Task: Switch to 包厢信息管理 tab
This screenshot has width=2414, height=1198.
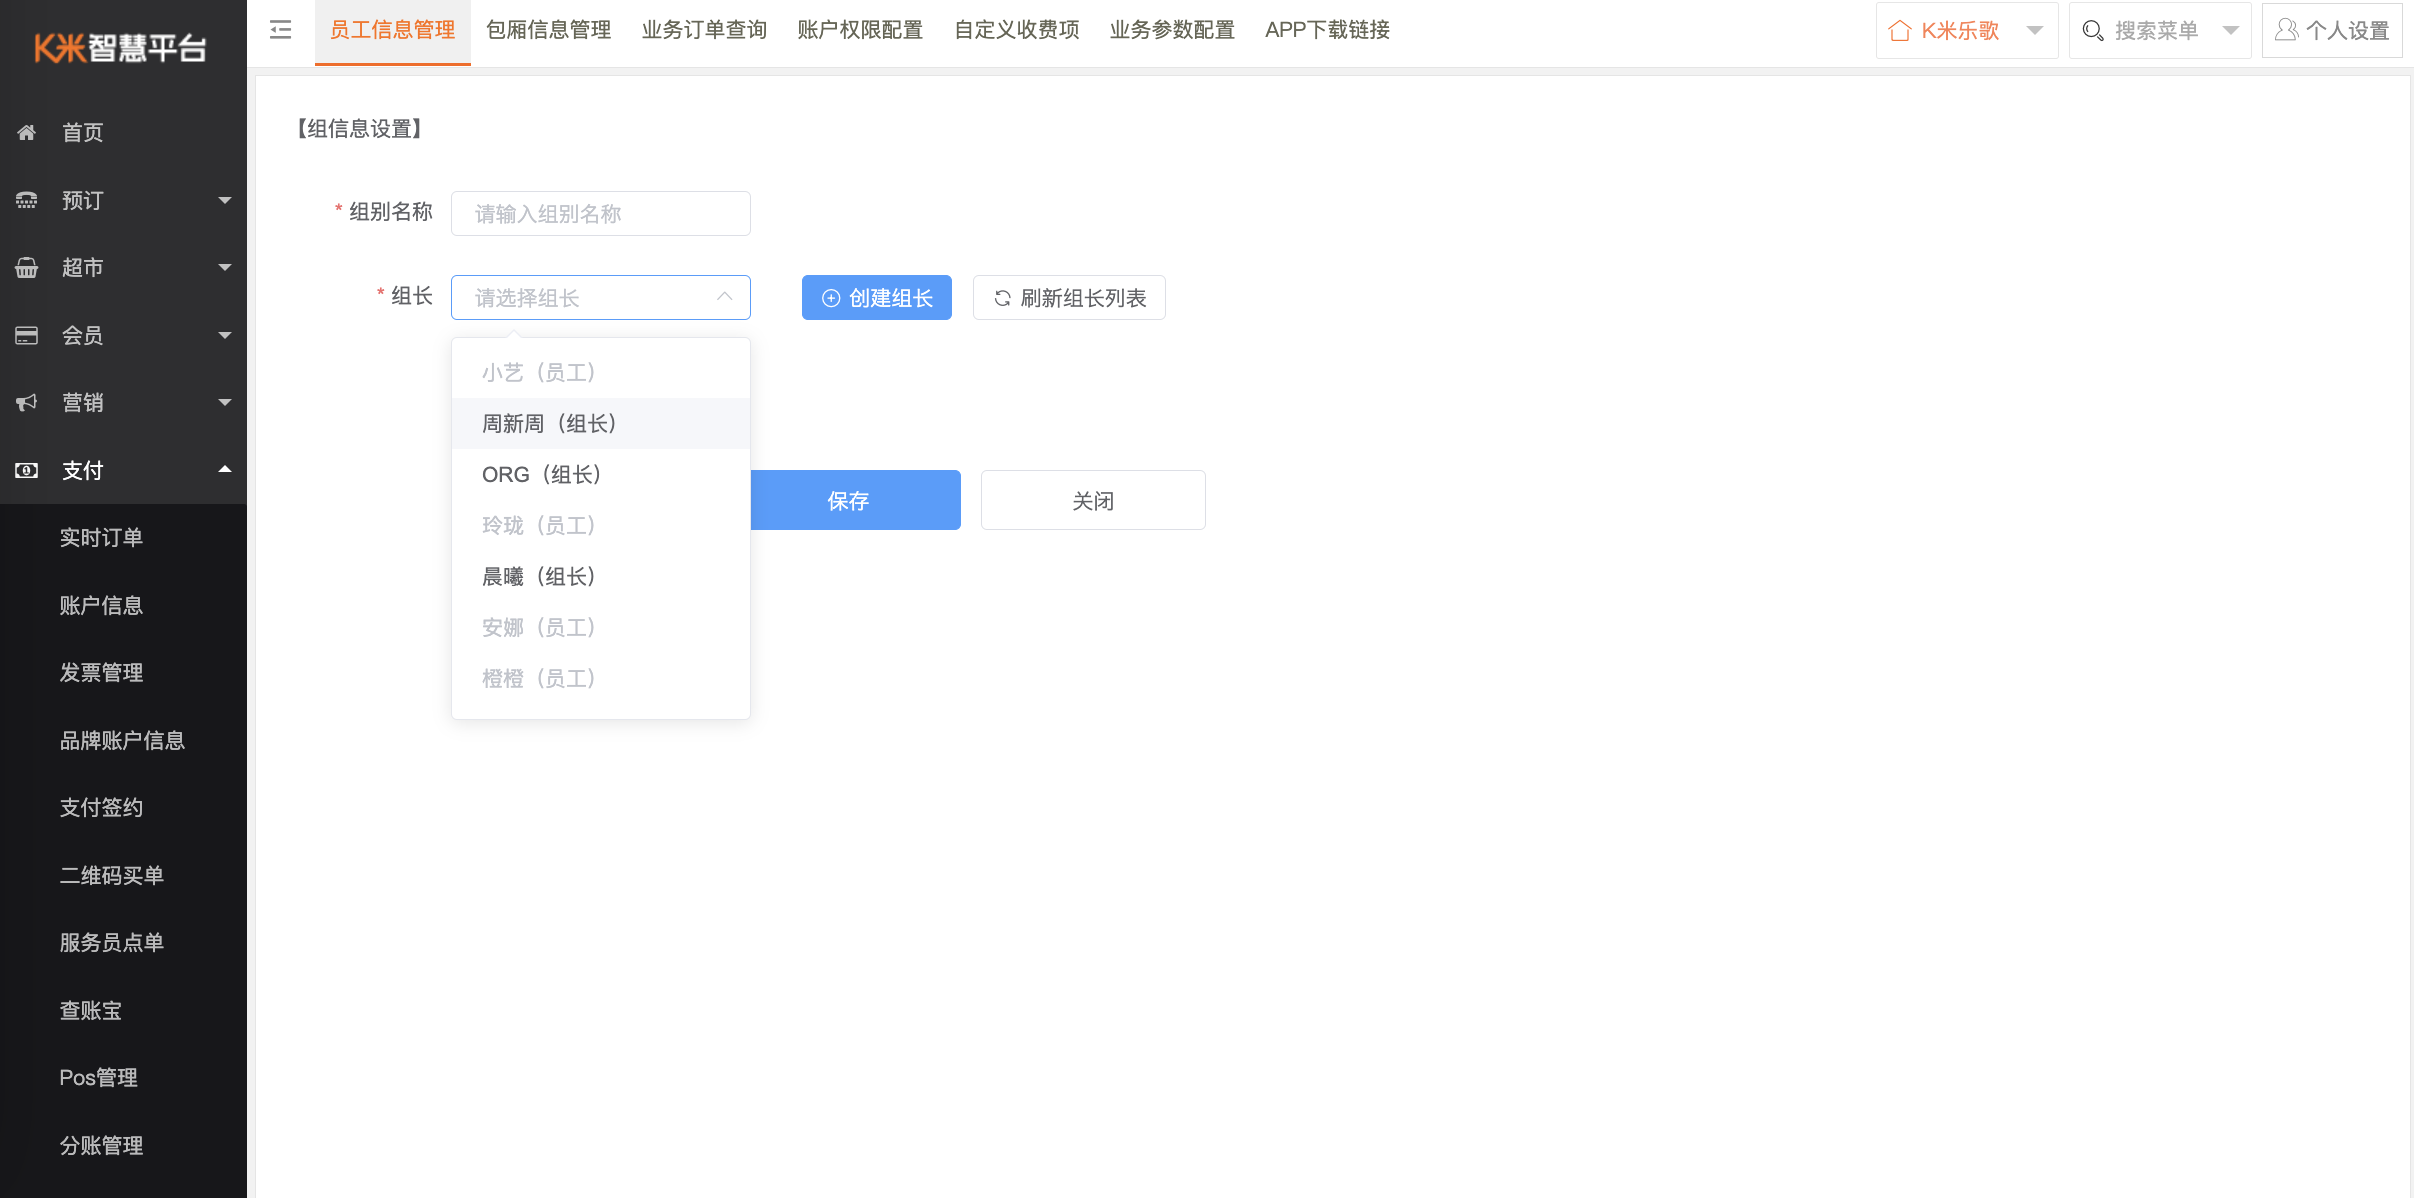Action: click(x=548, y=30)
